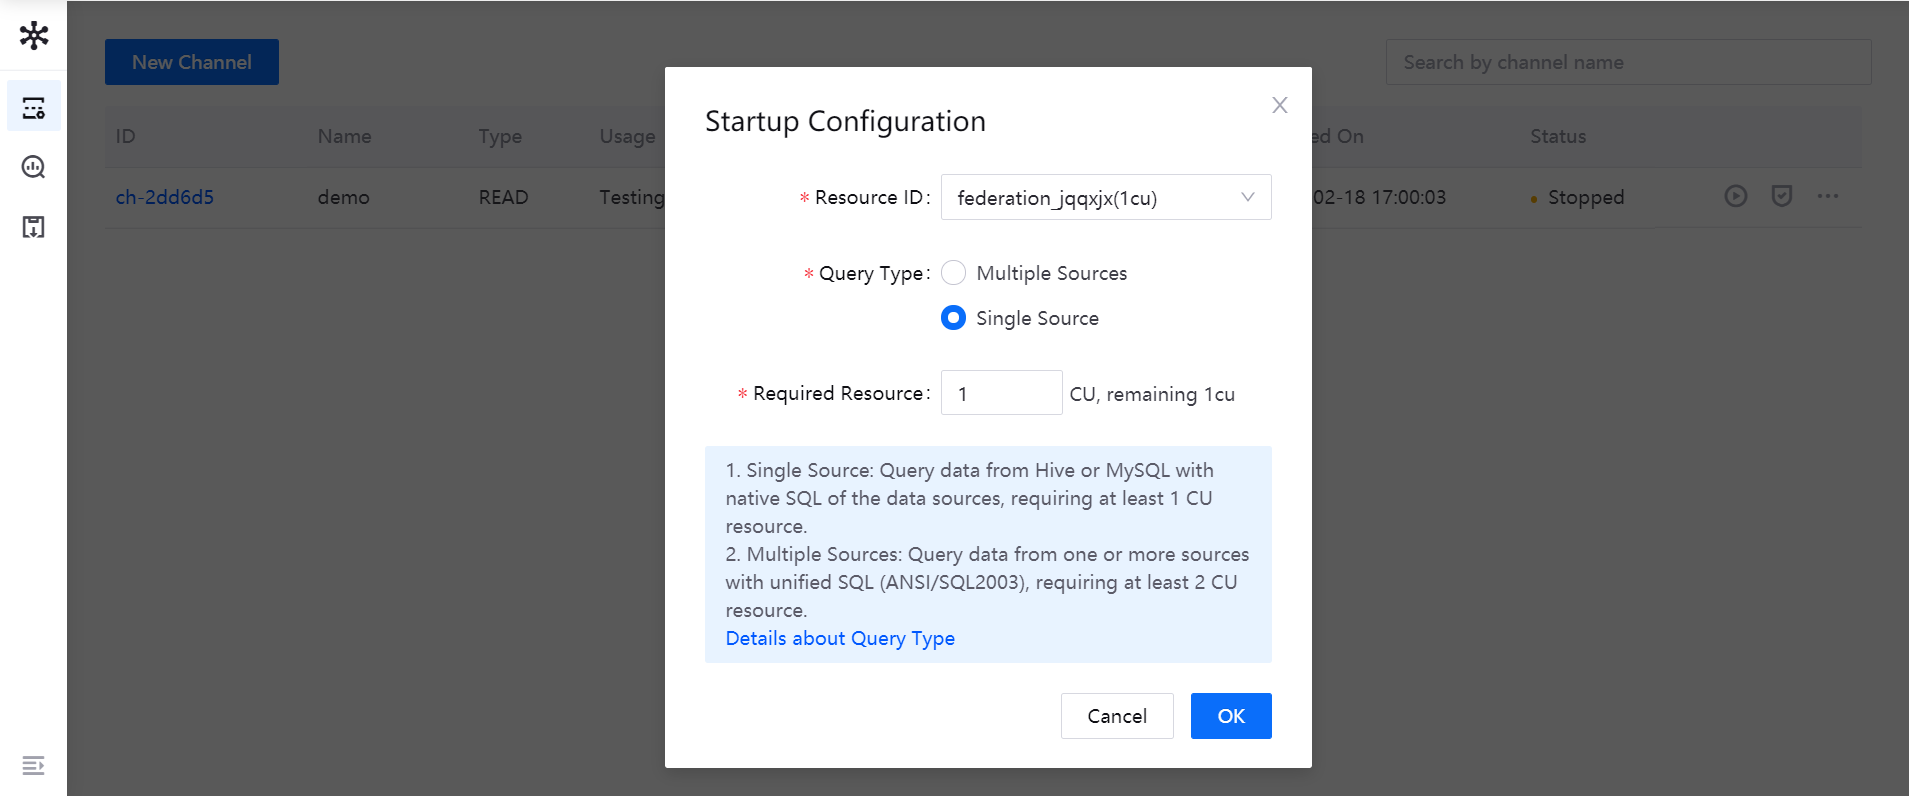Image resolution: width=1909 pixels, height=796 pixels.
Task: Click the snowflake app logo icon
Action: 34,36
